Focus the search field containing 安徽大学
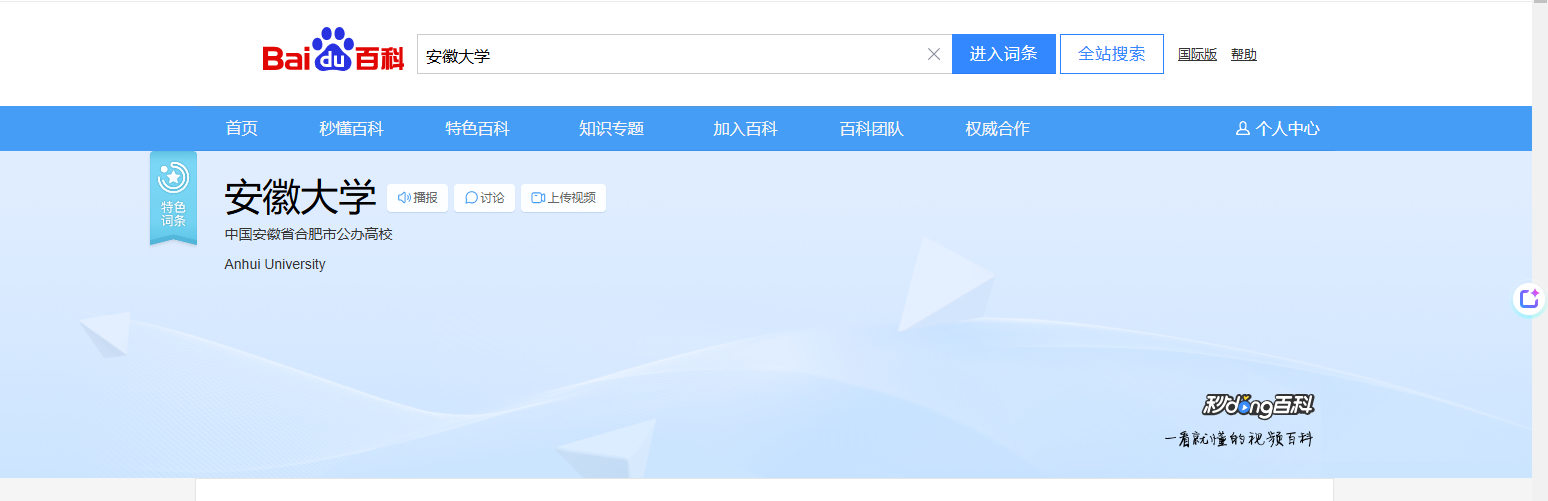Viewport: 1548px width, 501px height. tap(670, 54)
